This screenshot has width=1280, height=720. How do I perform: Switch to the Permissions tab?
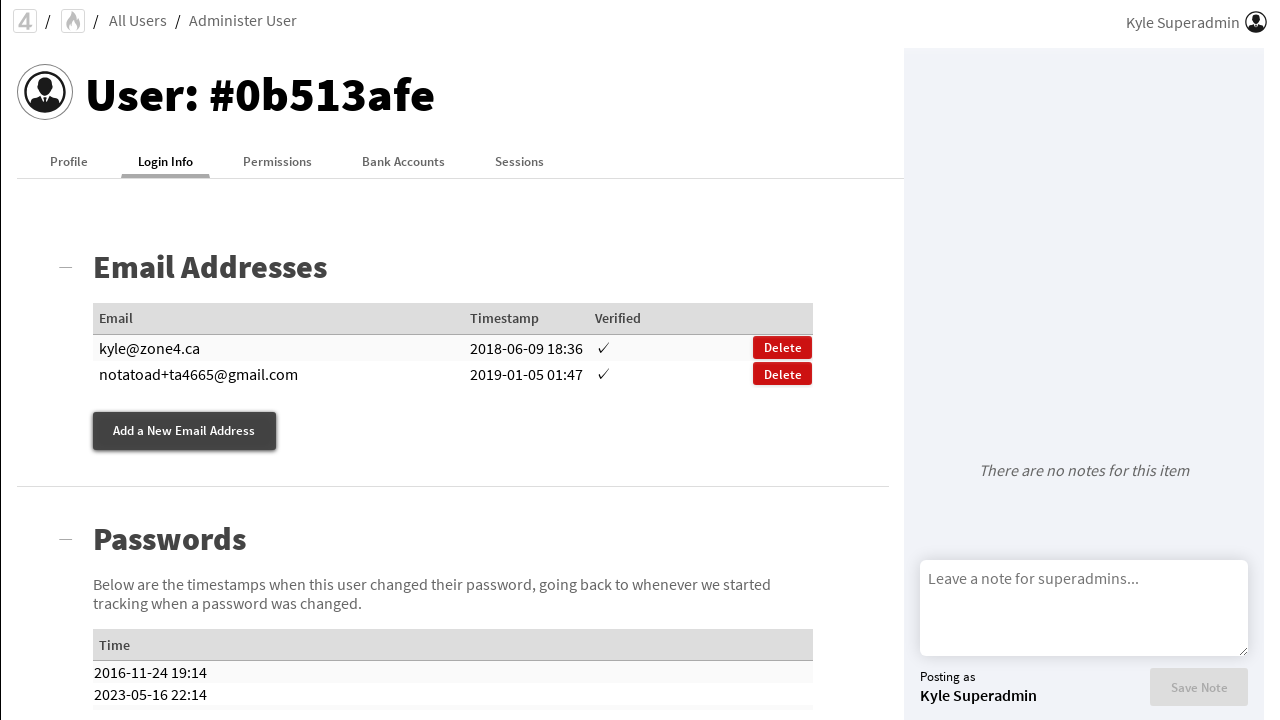[277, 162]
